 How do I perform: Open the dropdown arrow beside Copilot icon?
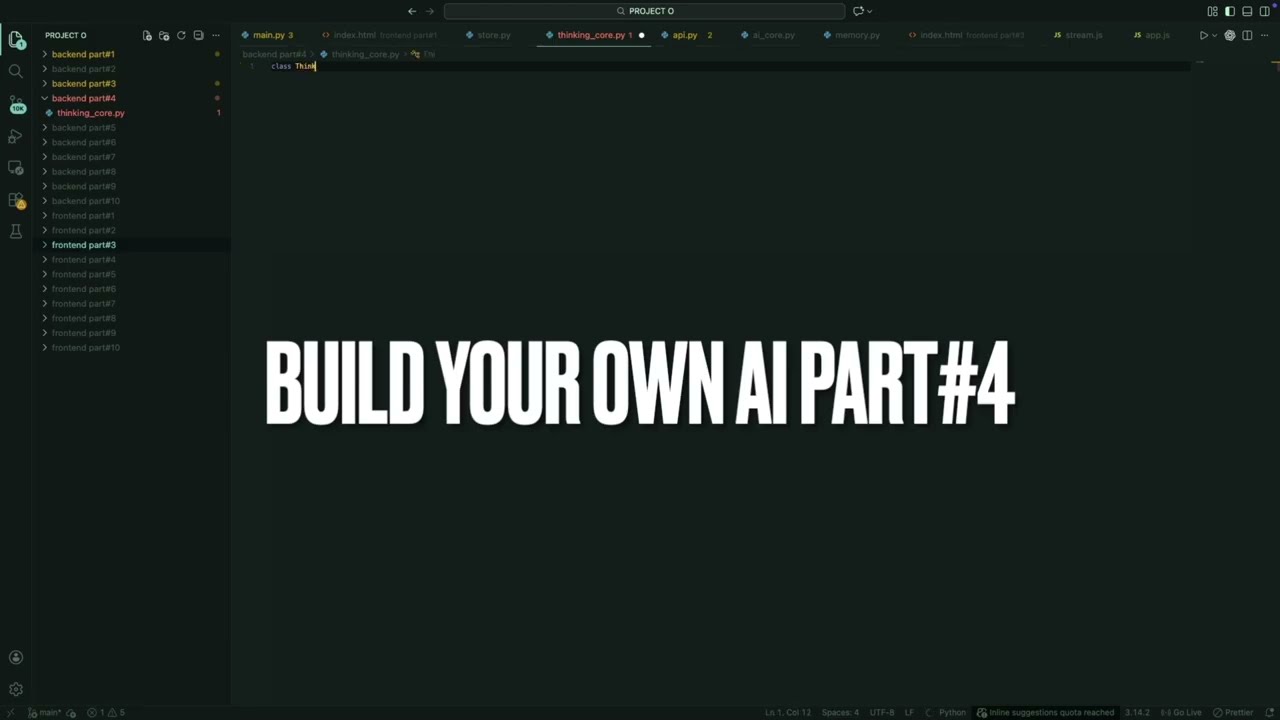(870, 11)
